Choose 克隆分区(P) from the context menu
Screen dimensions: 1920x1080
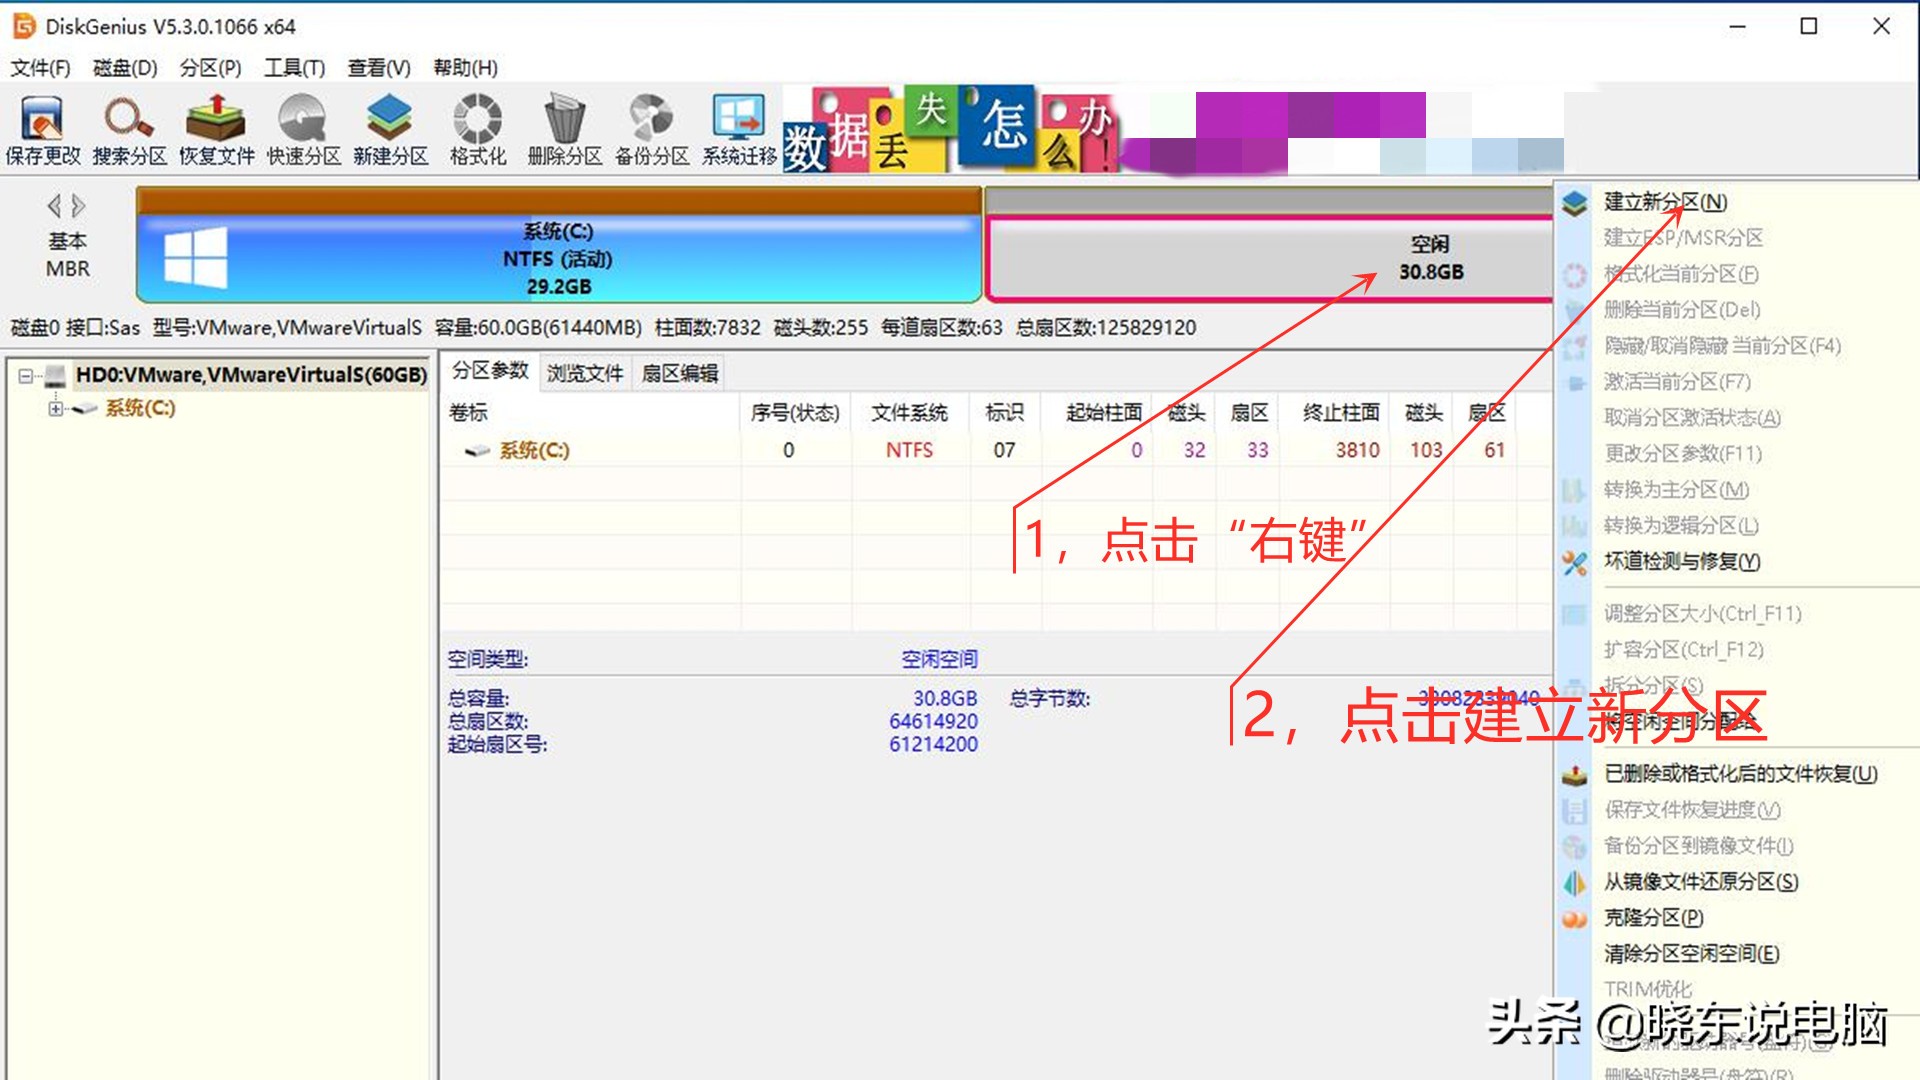point(1650,917)
